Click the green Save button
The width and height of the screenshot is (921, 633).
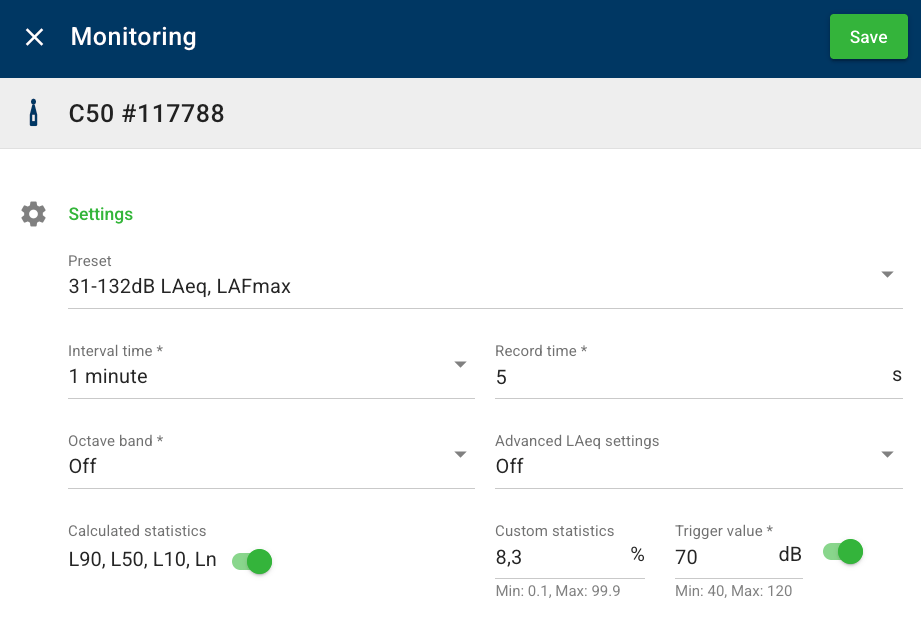pos(868,37)
